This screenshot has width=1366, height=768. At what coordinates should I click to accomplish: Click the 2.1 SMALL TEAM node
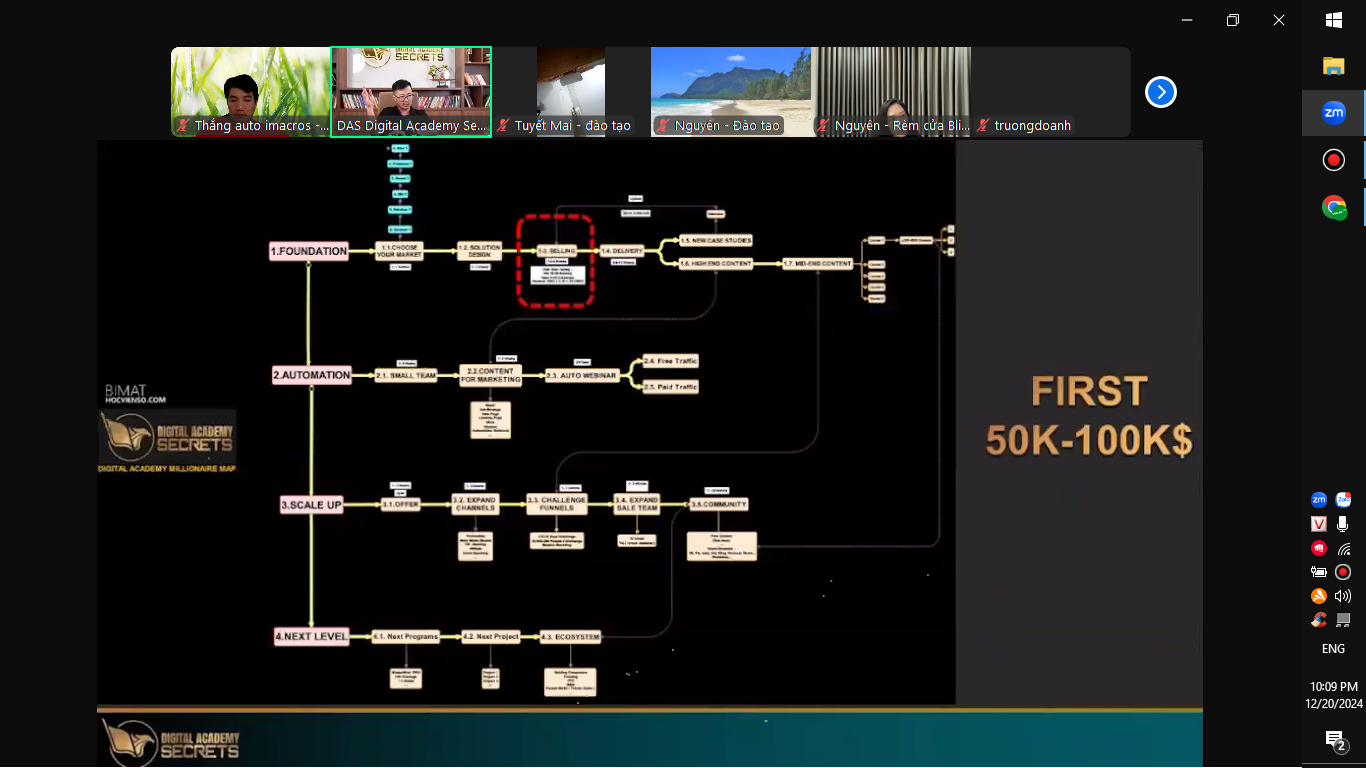click(406, 376)
